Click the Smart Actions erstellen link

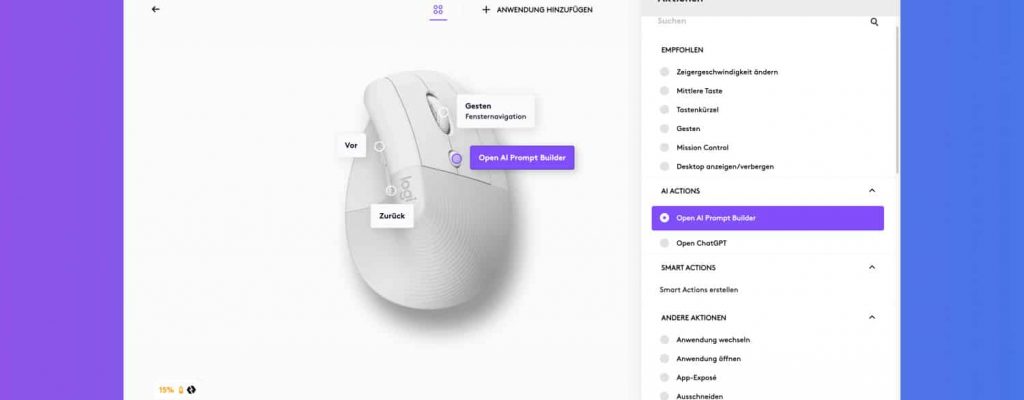tap(699, 290)
